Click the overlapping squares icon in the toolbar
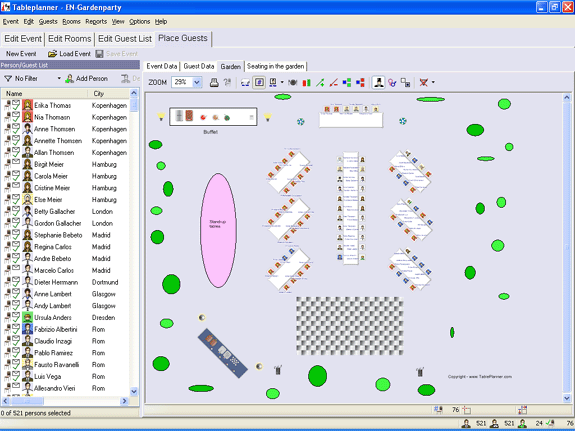The image size is (575, 431). click(x=405, y=83)
